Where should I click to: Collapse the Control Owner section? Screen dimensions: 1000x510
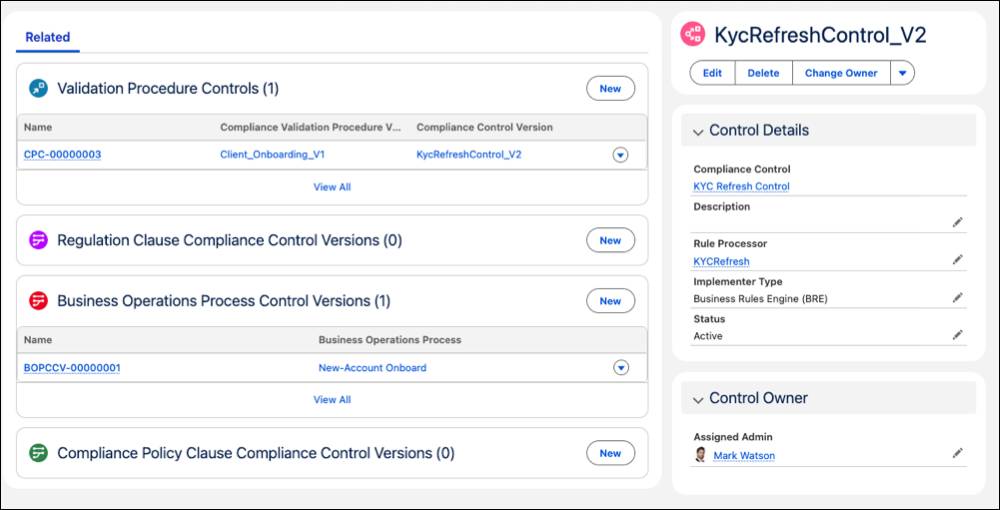pyautogui.click(x=698, y=399)
